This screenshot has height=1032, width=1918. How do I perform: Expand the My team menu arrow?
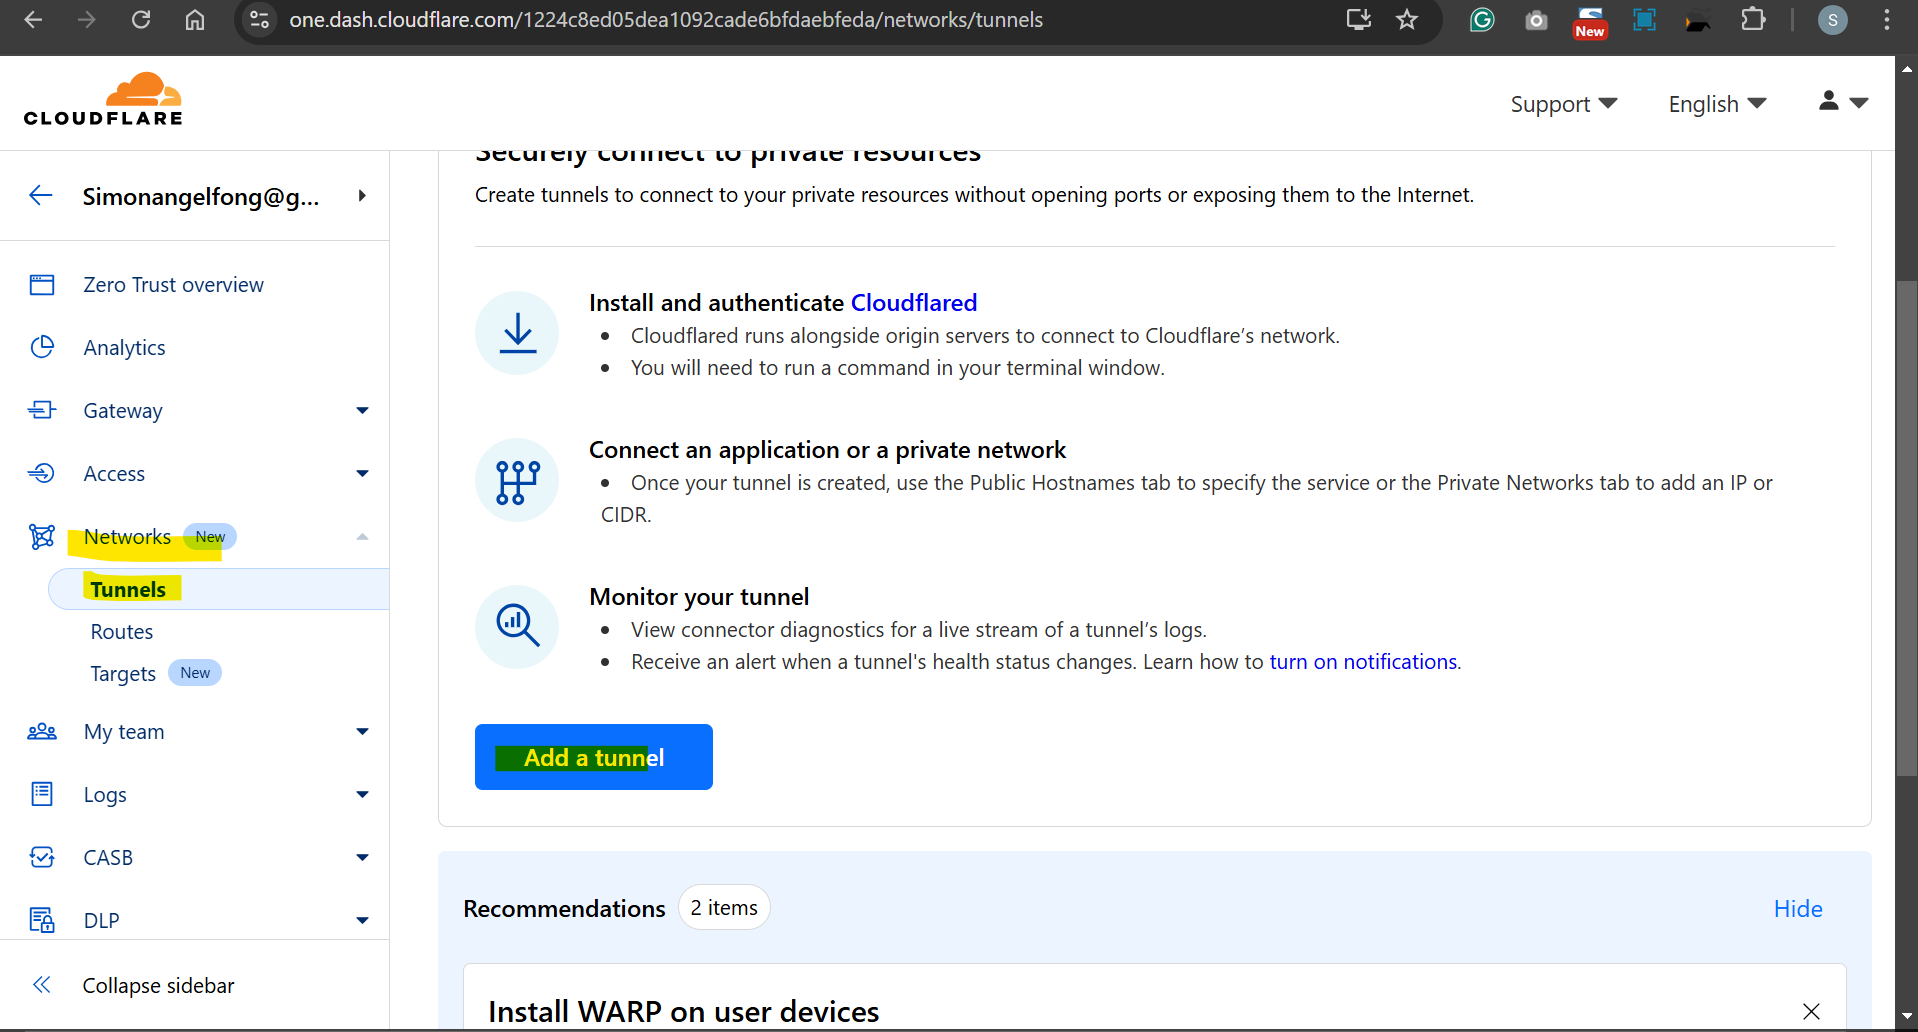click(362, 732)
